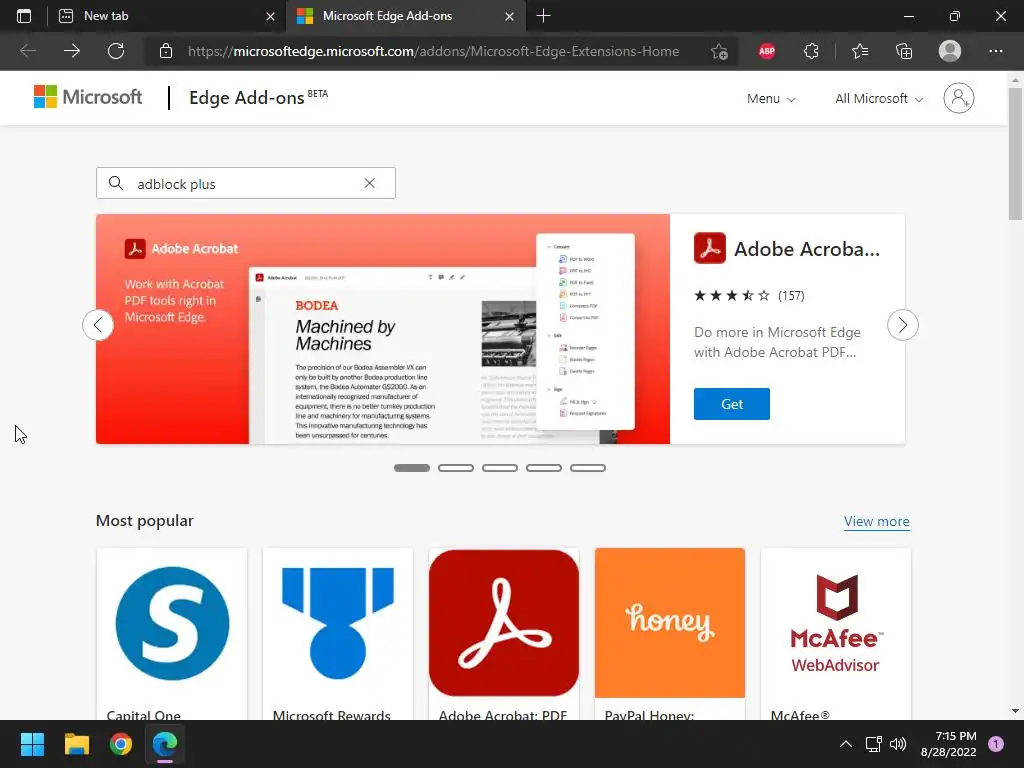Click the address bar URL
1024x768 pixels.
point(433,51)
